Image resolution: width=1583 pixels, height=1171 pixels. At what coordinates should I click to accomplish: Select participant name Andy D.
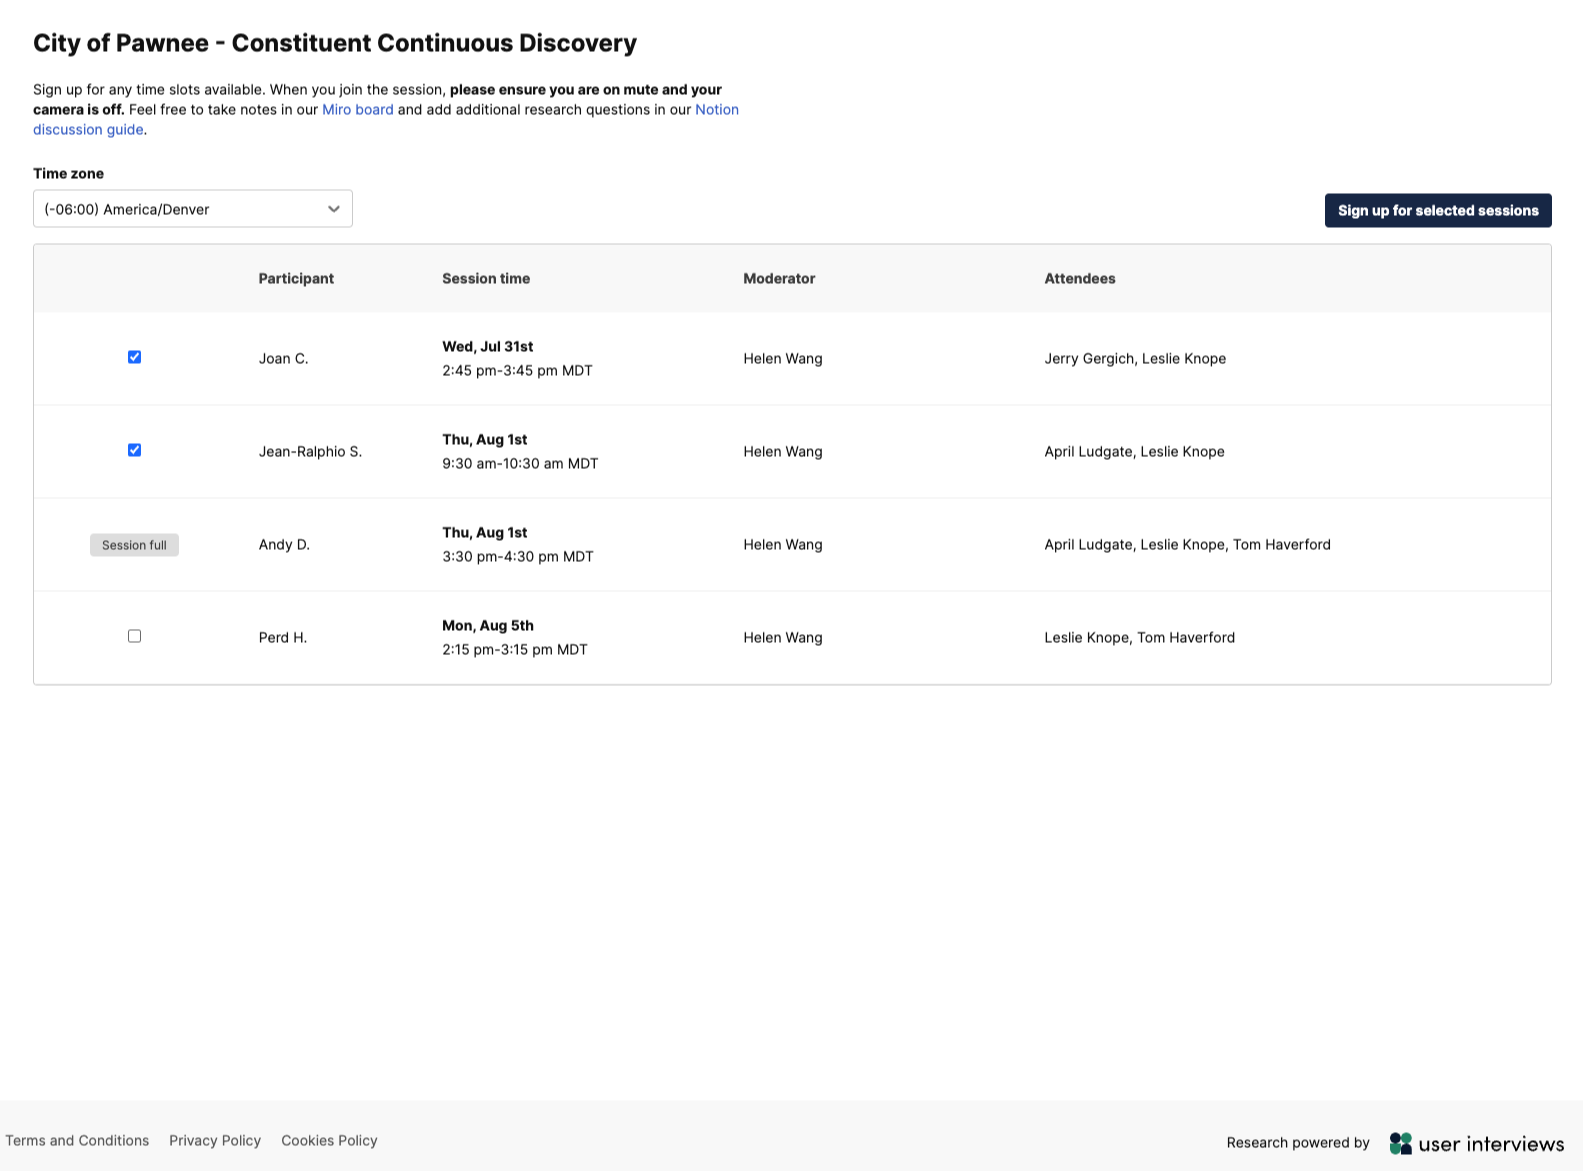click(x=284, y=544)
